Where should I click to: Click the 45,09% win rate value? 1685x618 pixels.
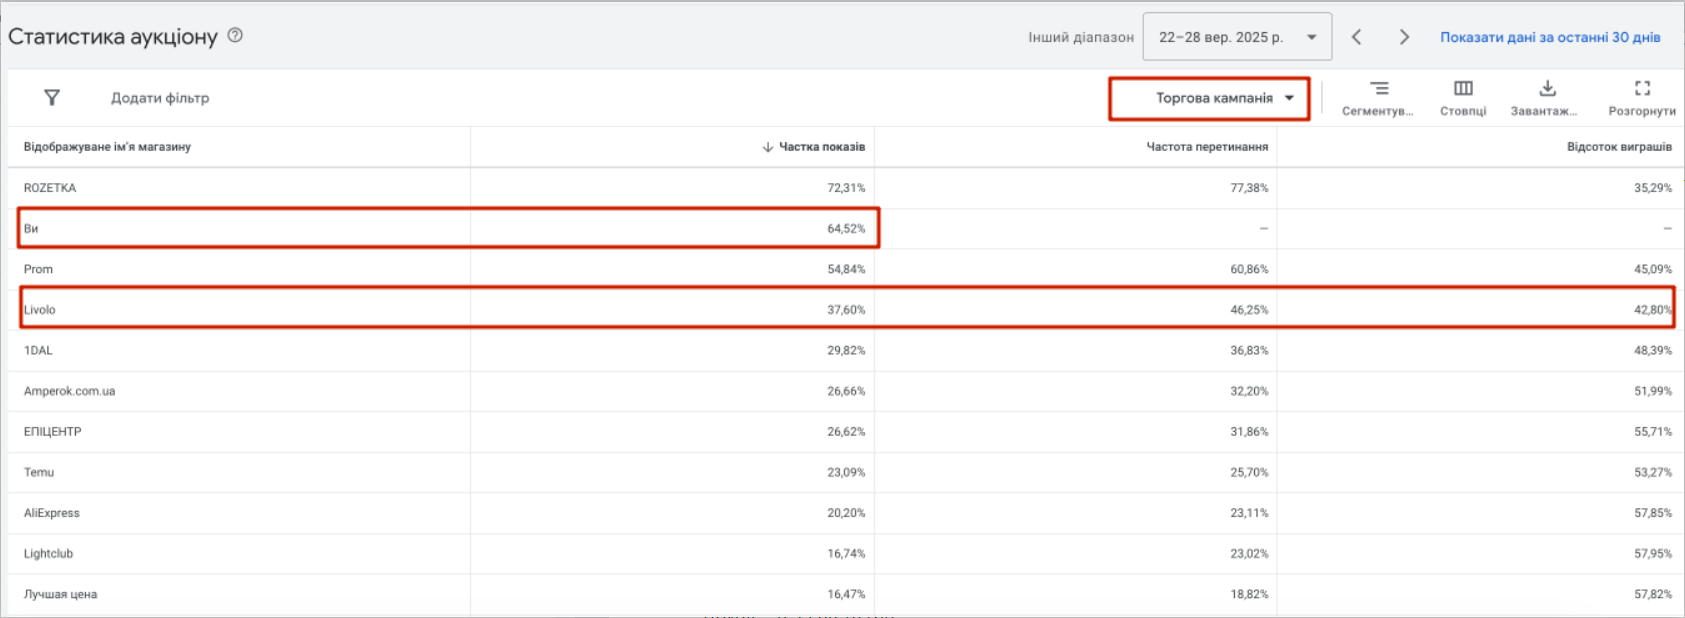[x=1653, y=269]
